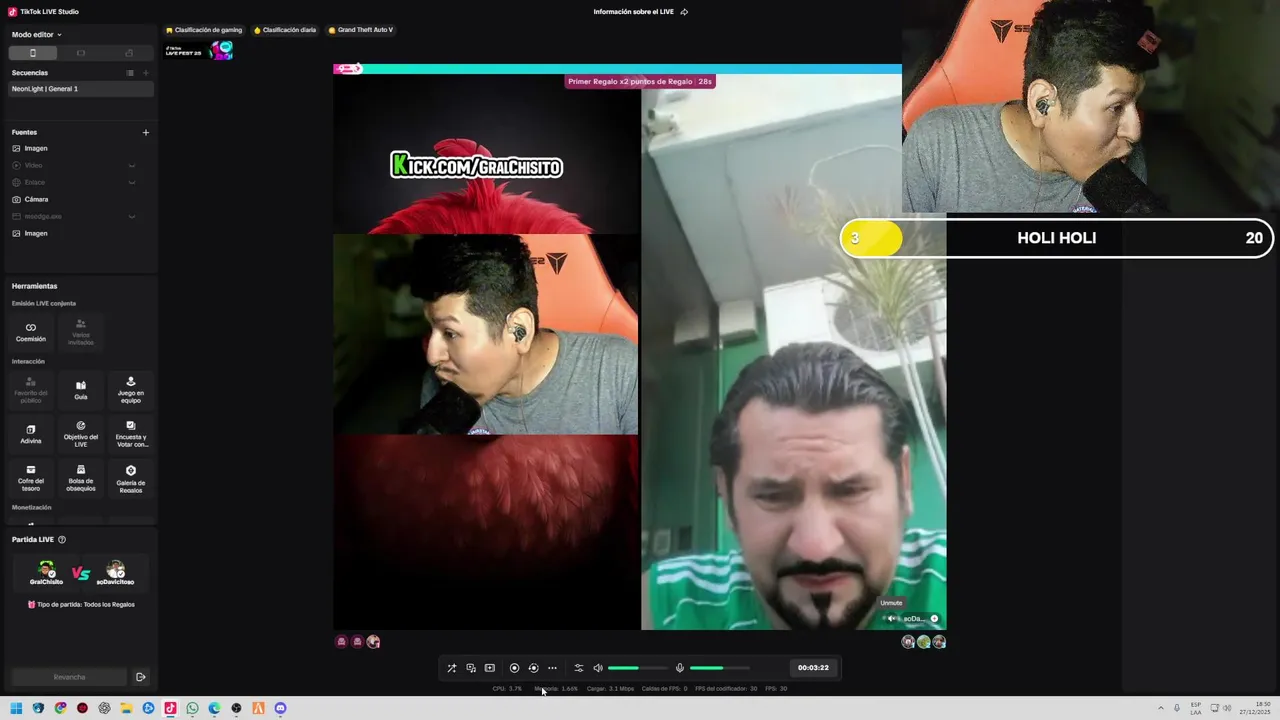Click the right team gifter avatars

924,642
